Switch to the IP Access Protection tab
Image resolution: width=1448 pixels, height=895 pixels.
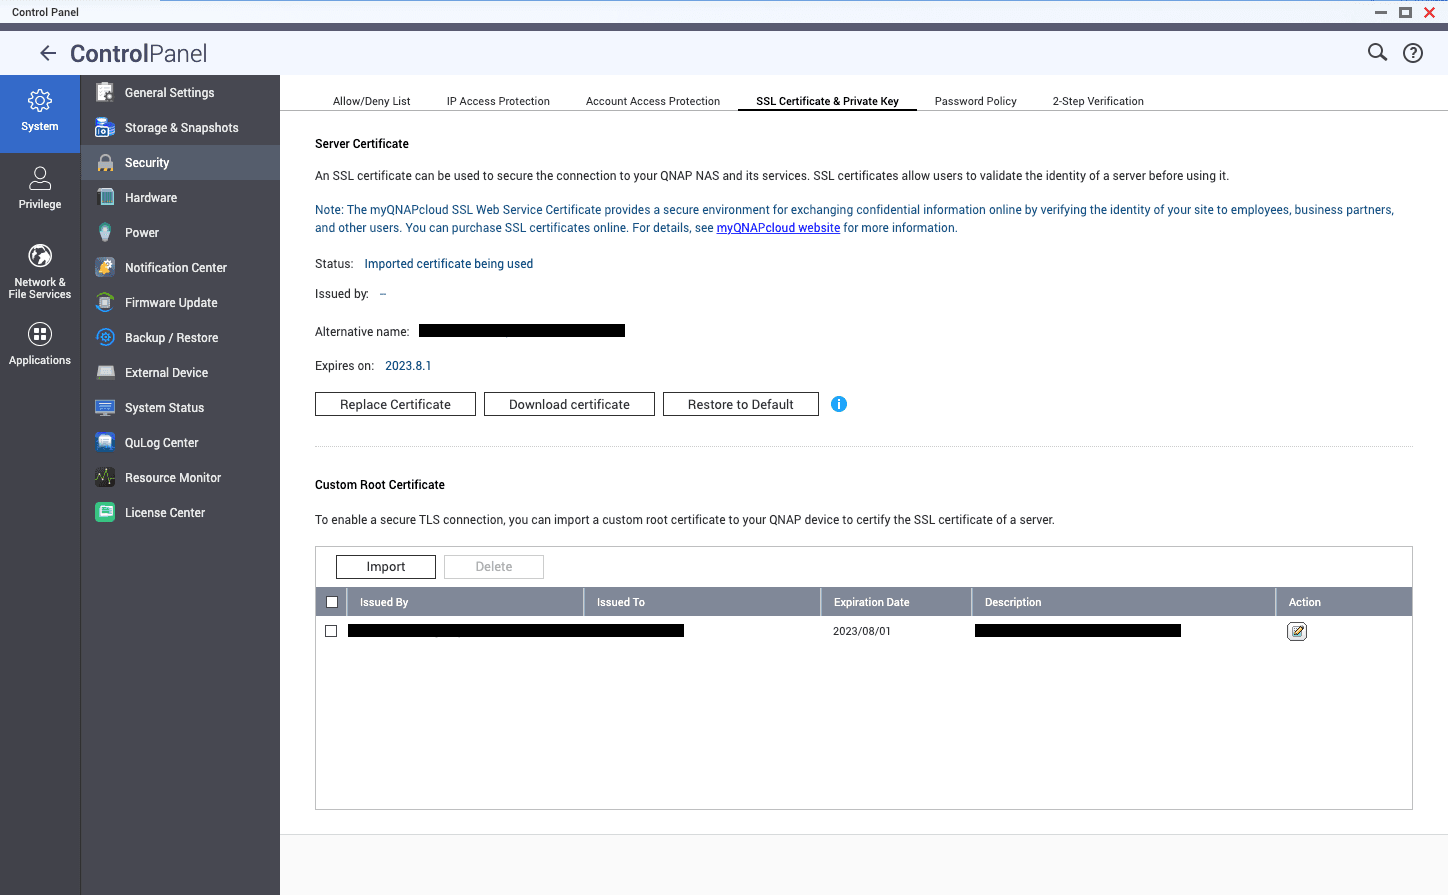pos(498,101)
